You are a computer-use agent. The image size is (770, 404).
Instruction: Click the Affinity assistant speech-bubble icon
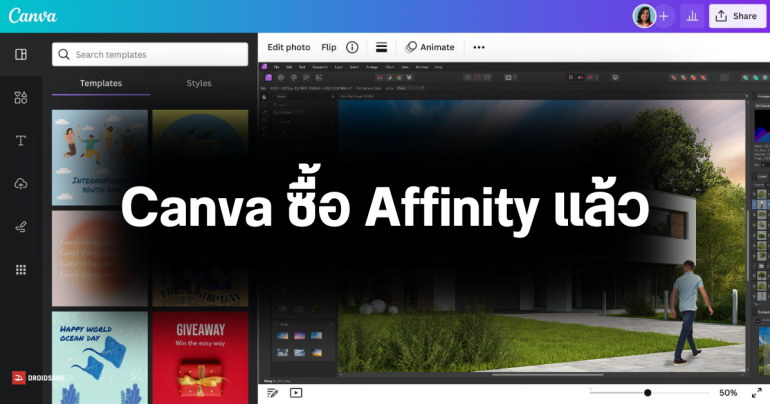point(615,78)
